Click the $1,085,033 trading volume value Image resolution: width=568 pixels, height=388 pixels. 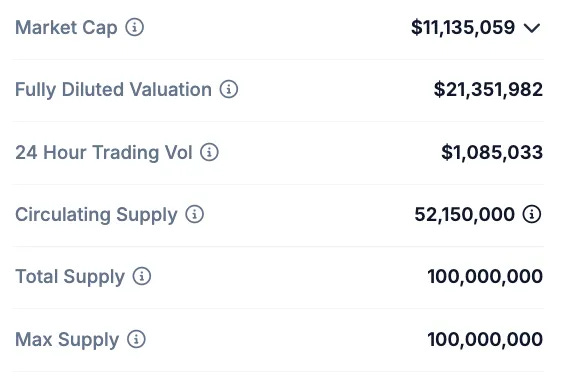[492, 152]
